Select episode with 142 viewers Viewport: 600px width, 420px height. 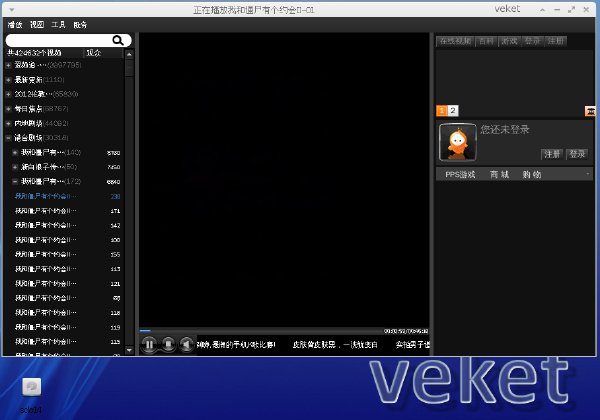pos(67,225)
